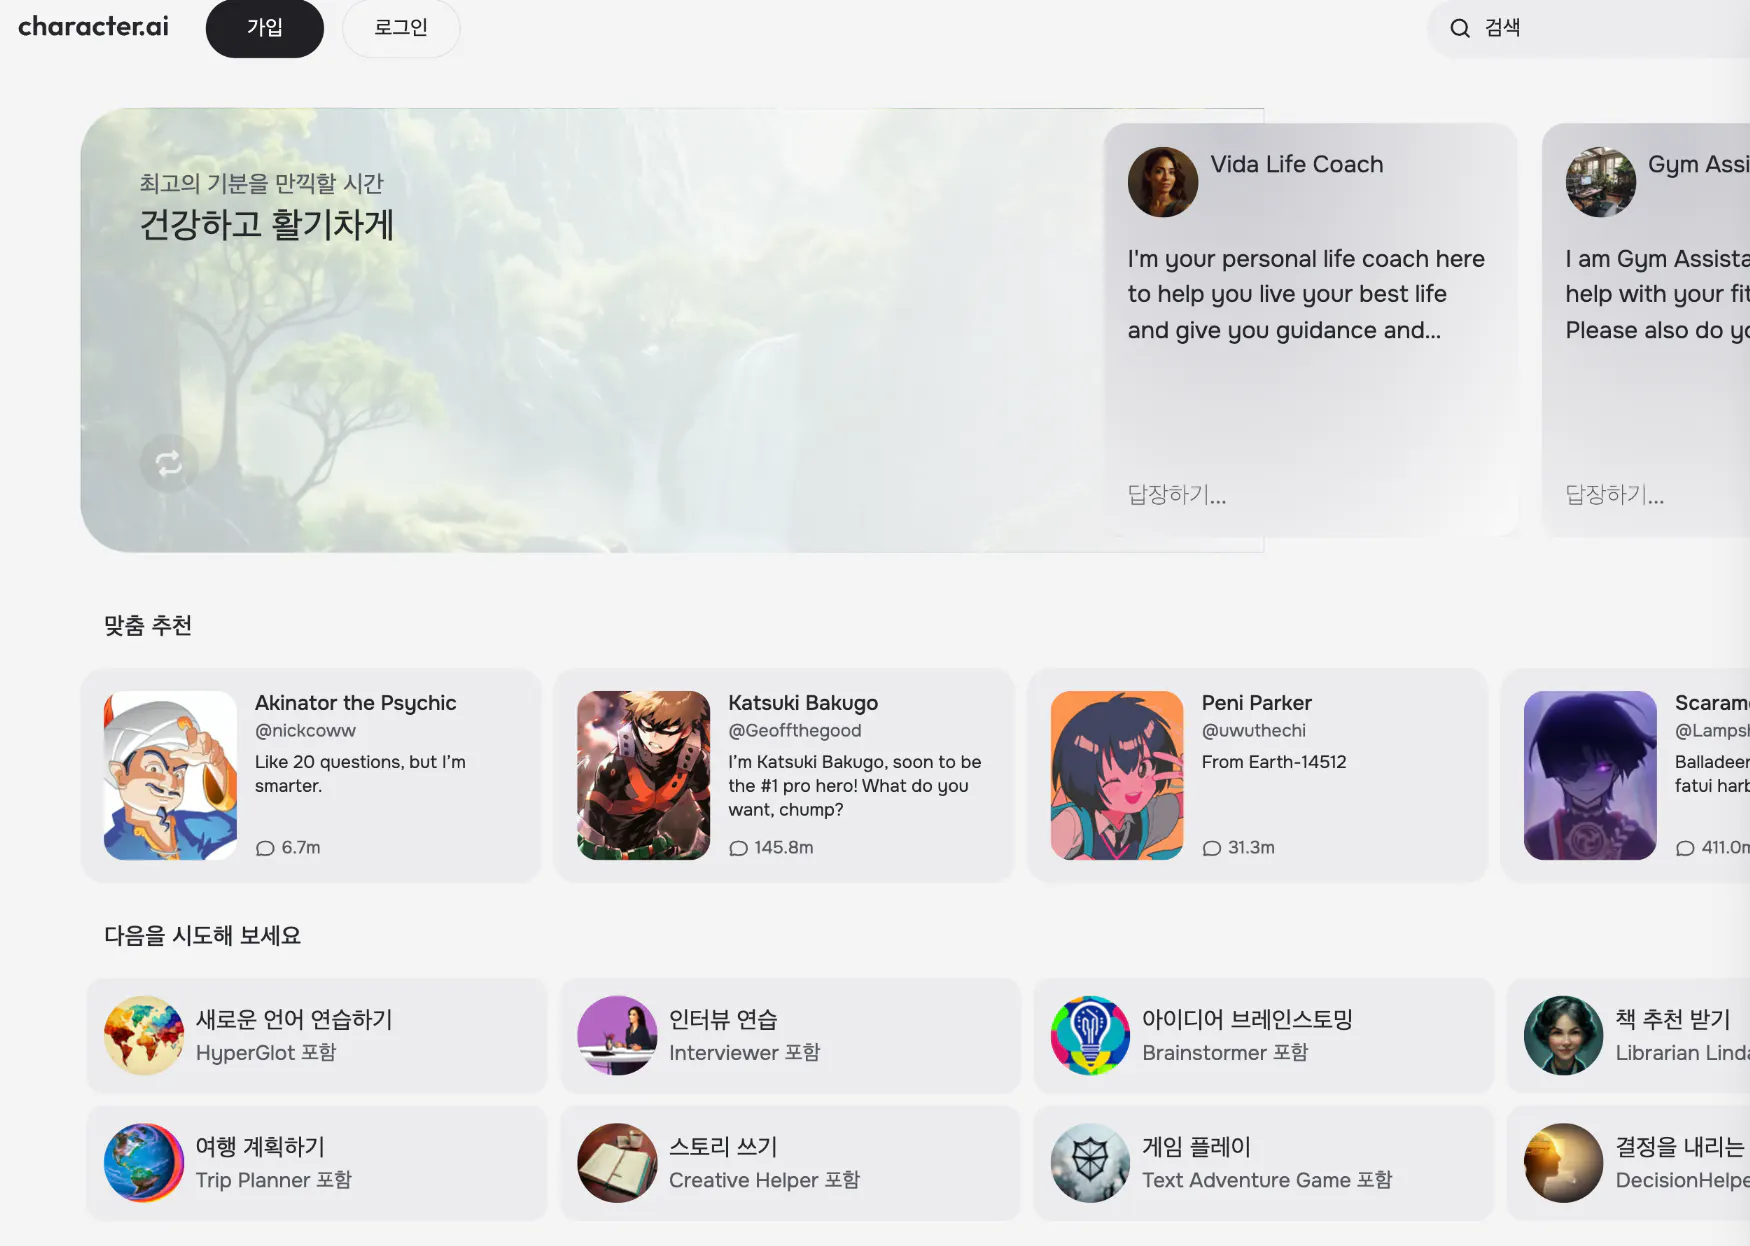This screenshot has width=1750, height=1246.
Task: Click Peni Parker's avatar image
Action: point(1115,775)
